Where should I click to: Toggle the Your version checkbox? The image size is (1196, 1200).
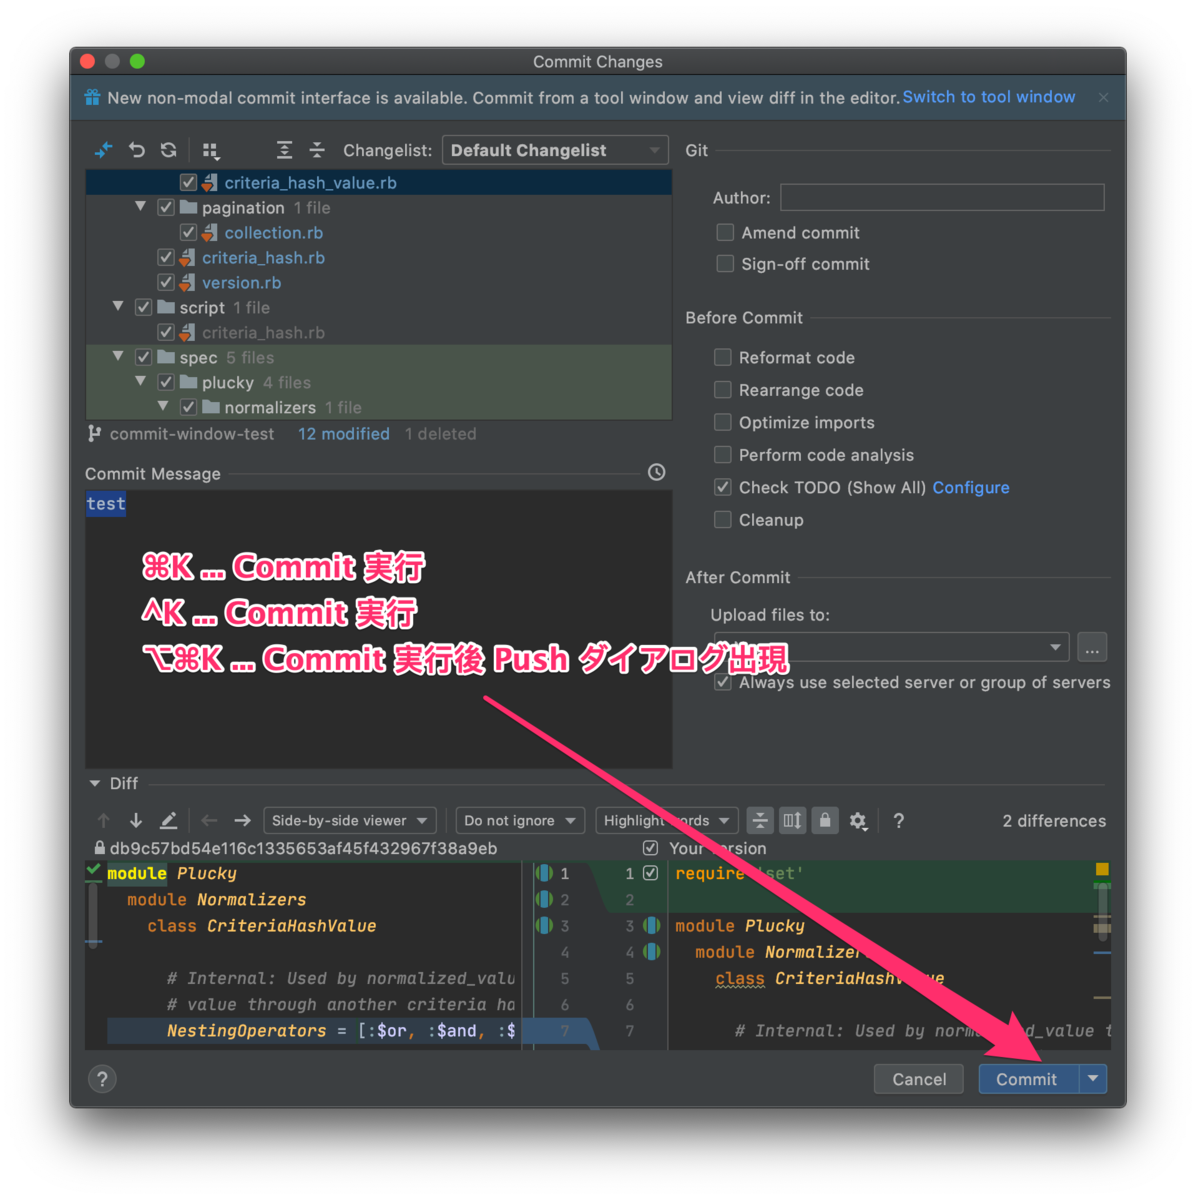(651, 848)
